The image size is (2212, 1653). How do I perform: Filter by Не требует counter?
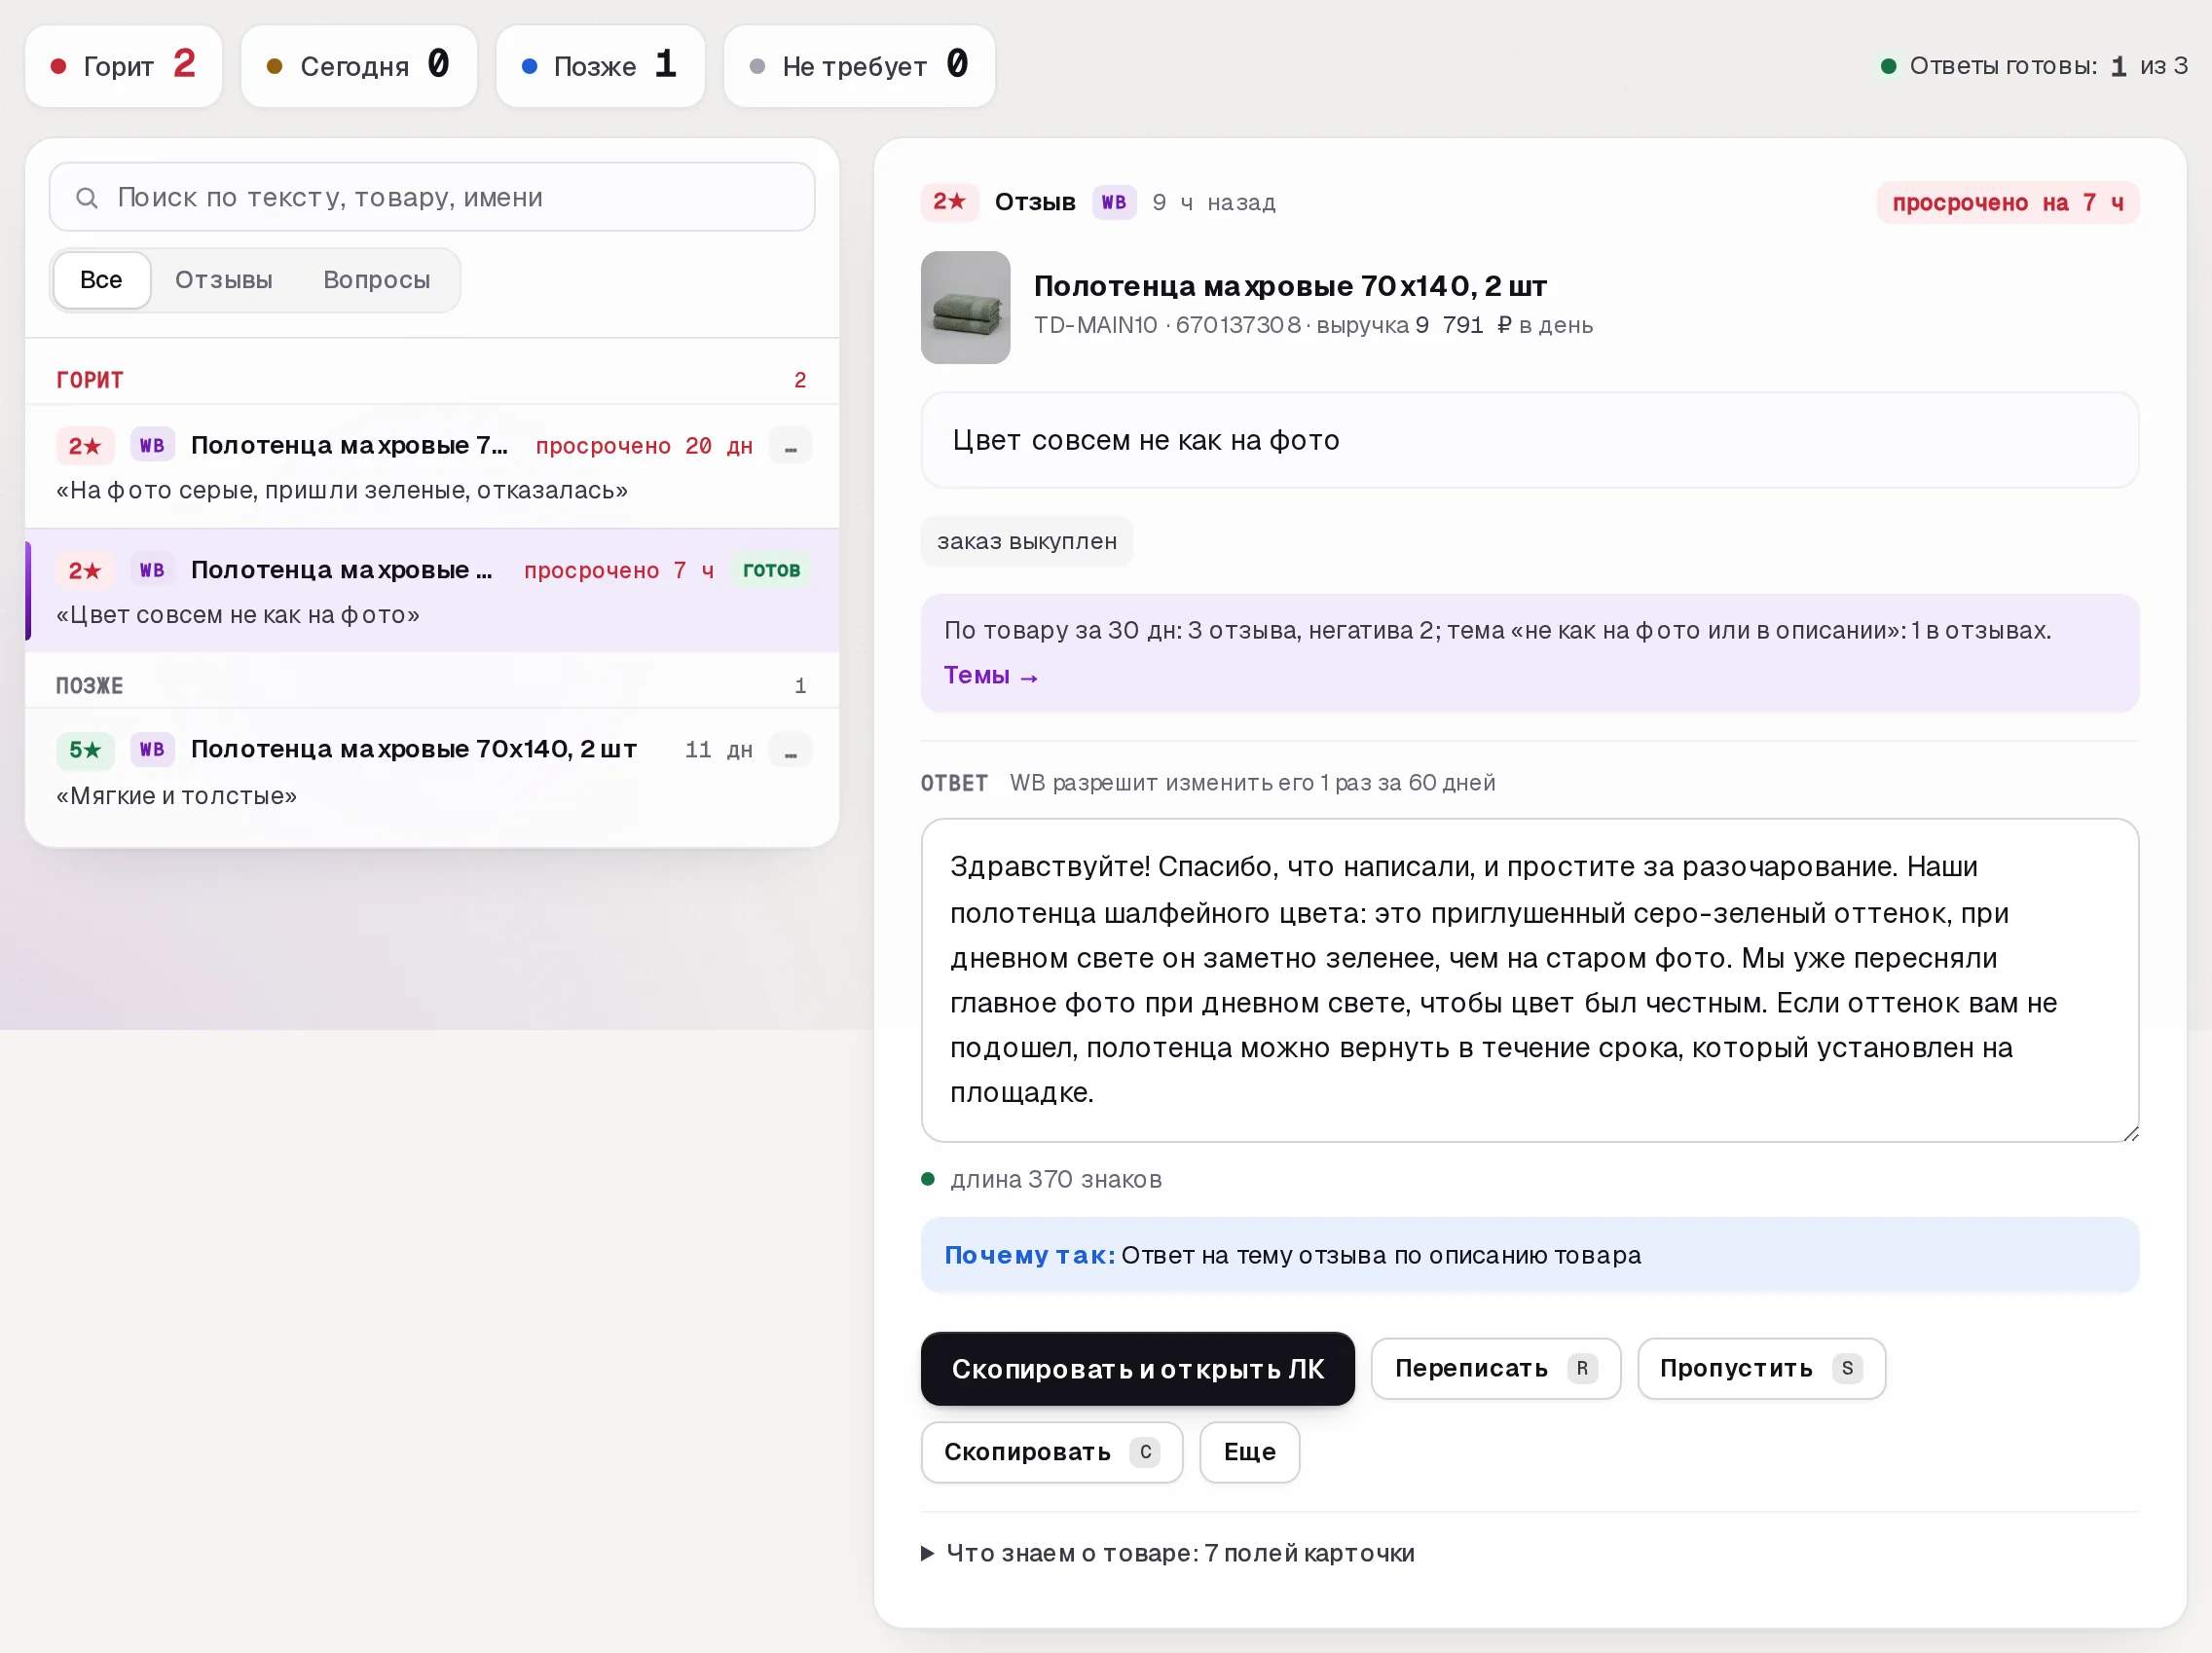[859, 66]
